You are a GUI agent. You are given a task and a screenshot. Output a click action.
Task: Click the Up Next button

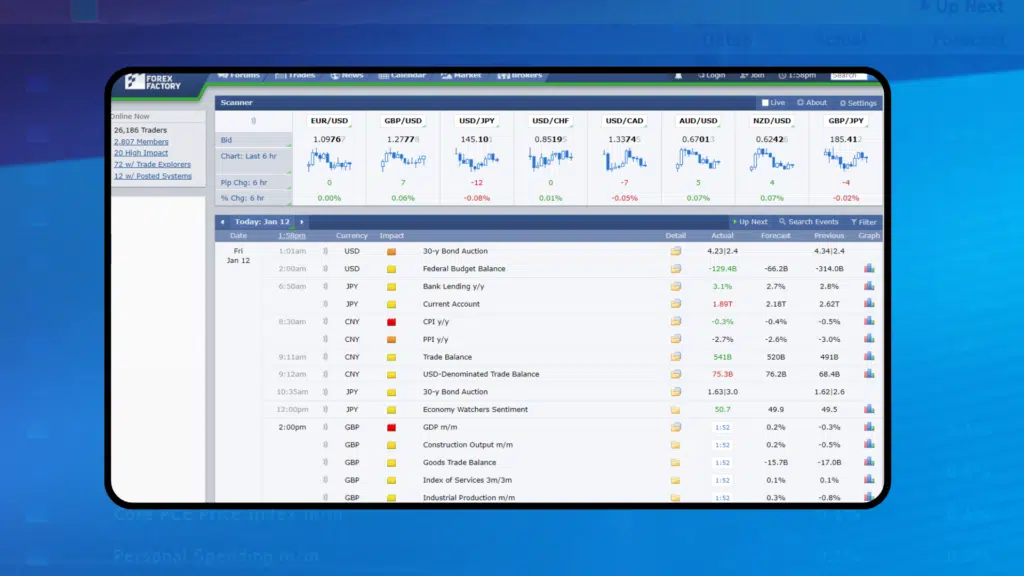tap(750, 222)
